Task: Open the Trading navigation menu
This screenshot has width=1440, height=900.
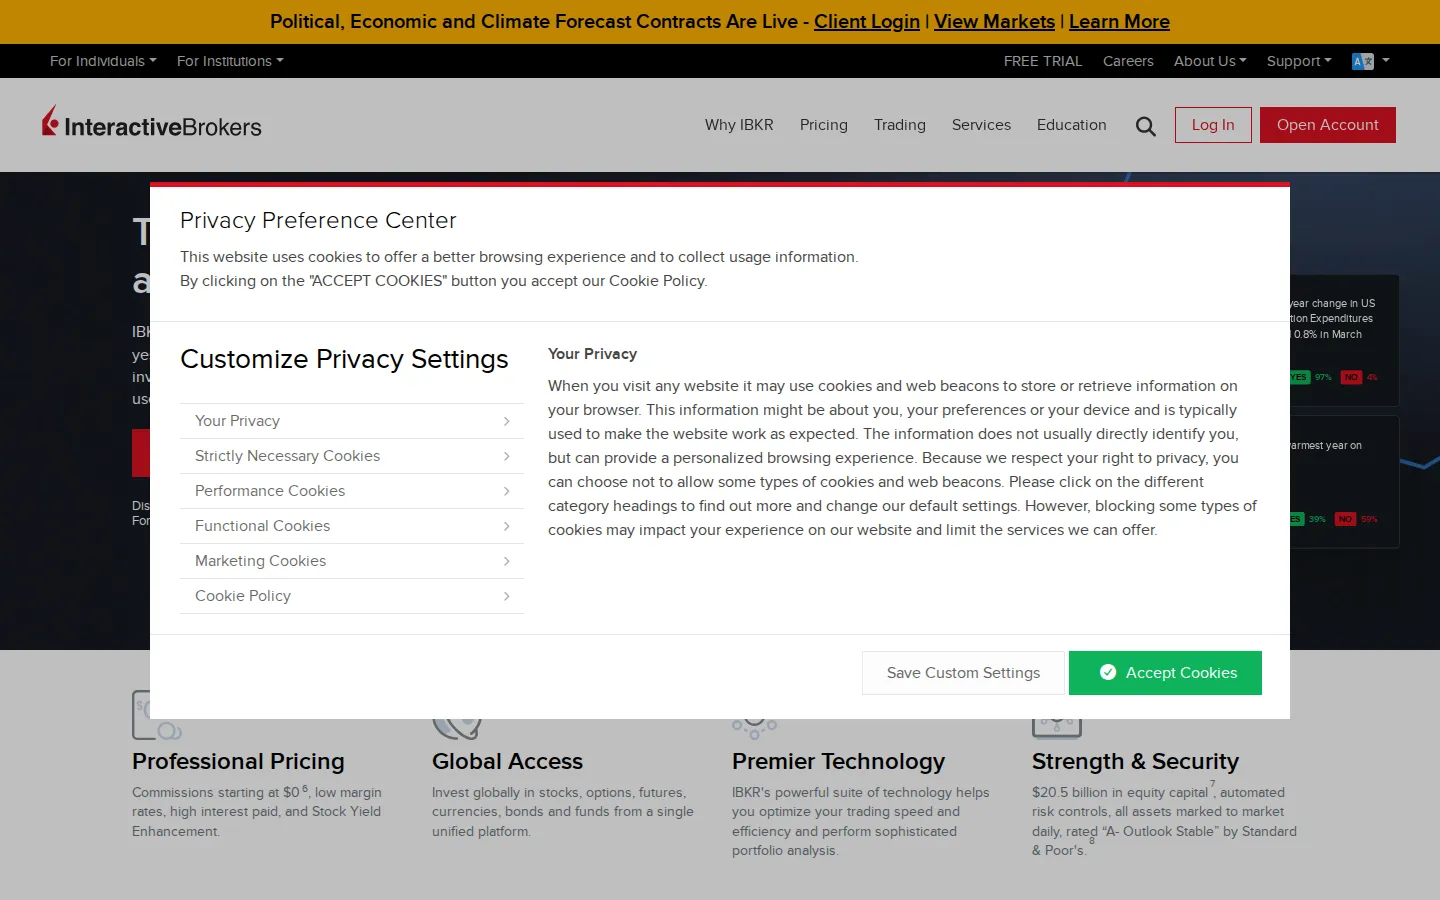Action: coord(900,125)
